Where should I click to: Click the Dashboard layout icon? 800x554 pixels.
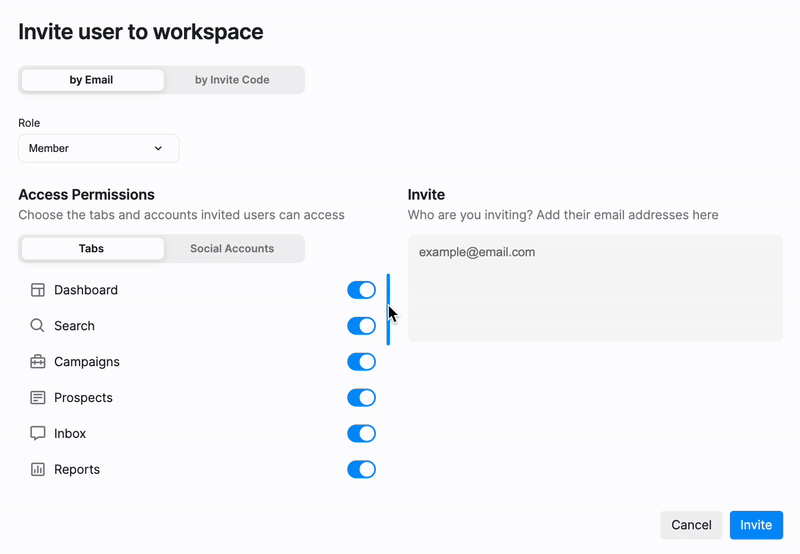tap(38, 290)
